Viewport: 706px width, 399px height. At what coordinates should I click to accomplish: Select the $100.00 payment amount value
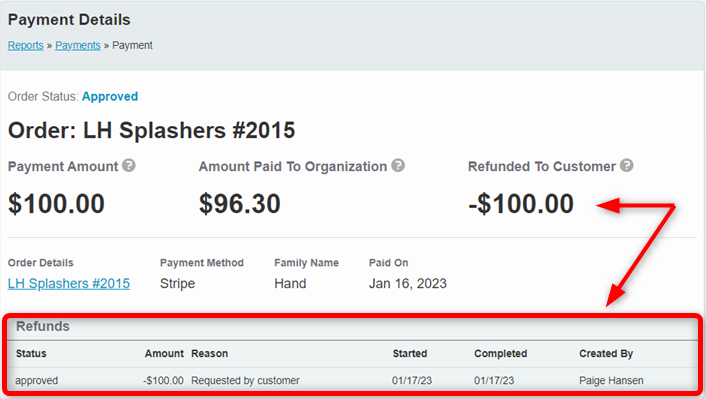(x=56, y=204)
